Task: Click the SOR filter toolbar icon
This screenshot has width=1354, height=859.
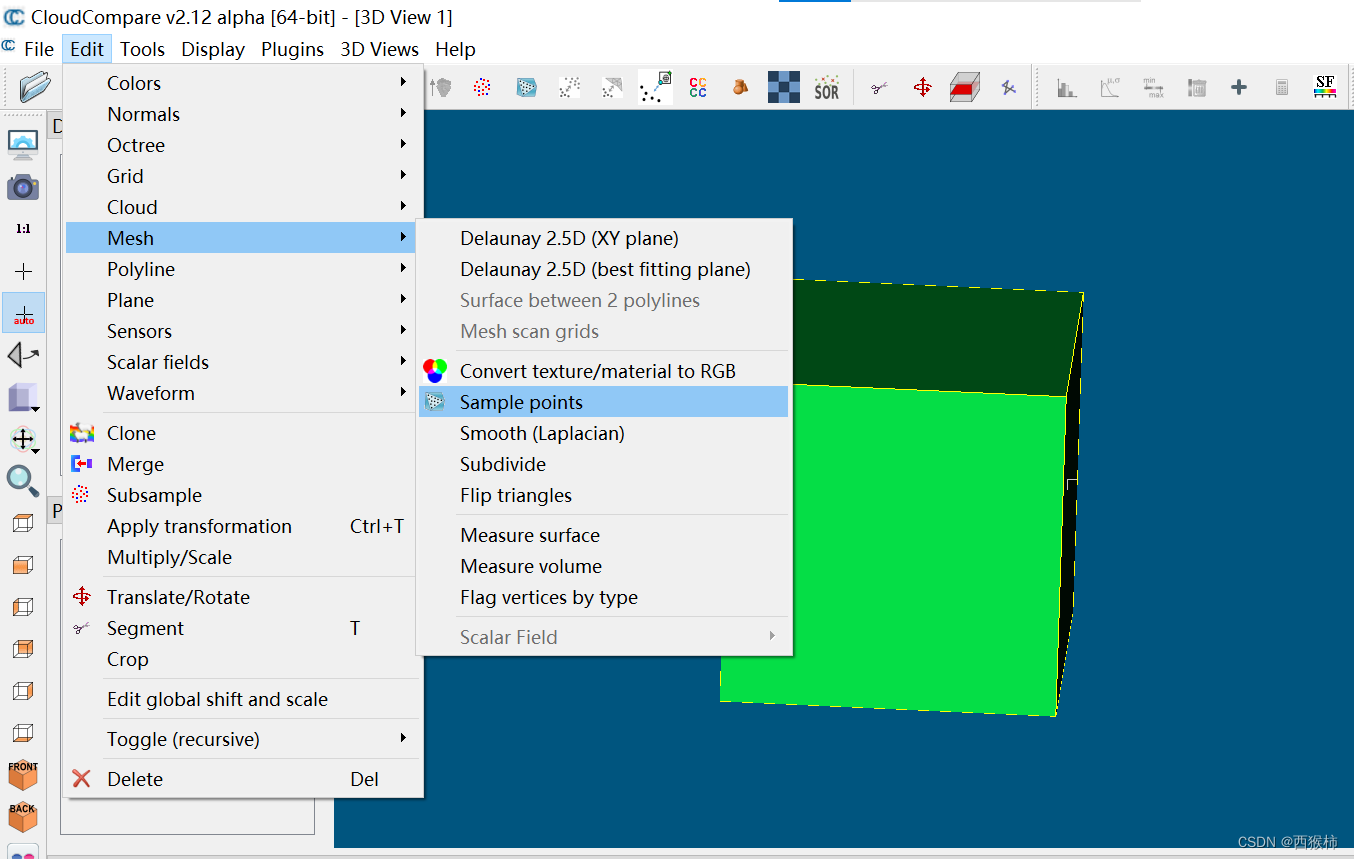Action: 826,88
